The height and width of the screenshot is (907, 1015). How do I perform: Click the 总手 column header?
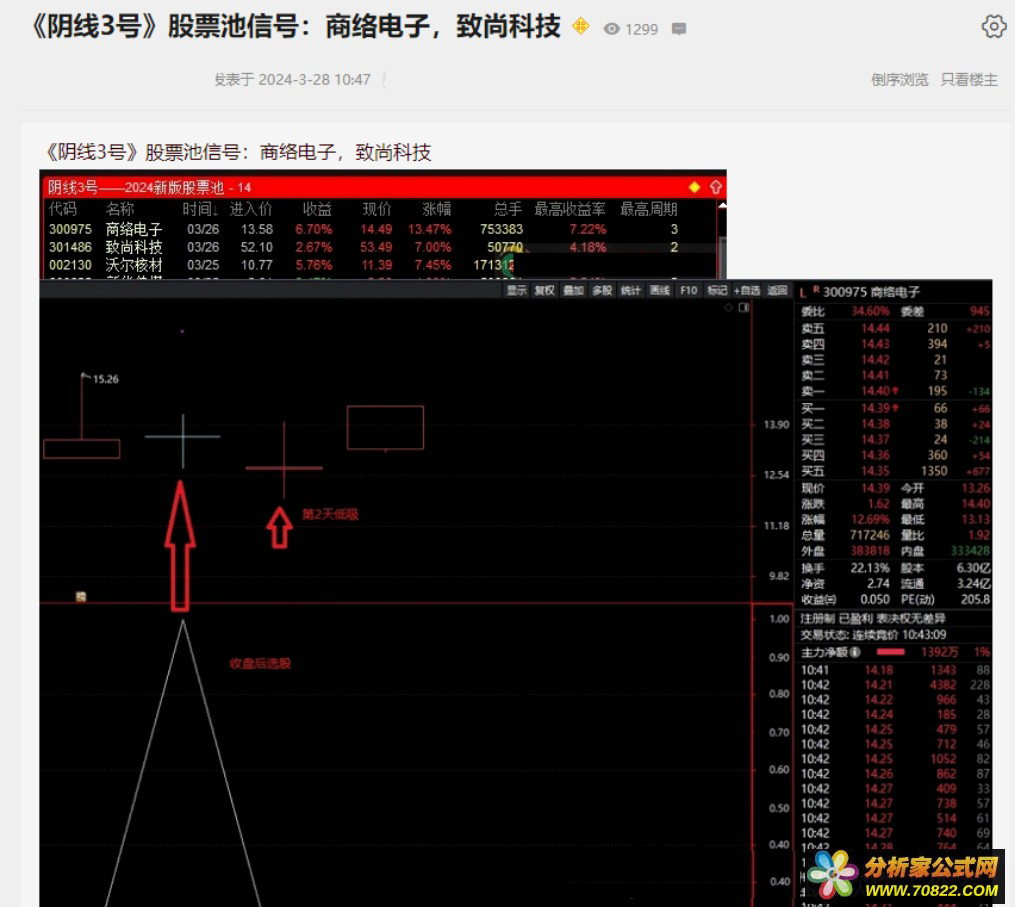(x=508, y=209)
